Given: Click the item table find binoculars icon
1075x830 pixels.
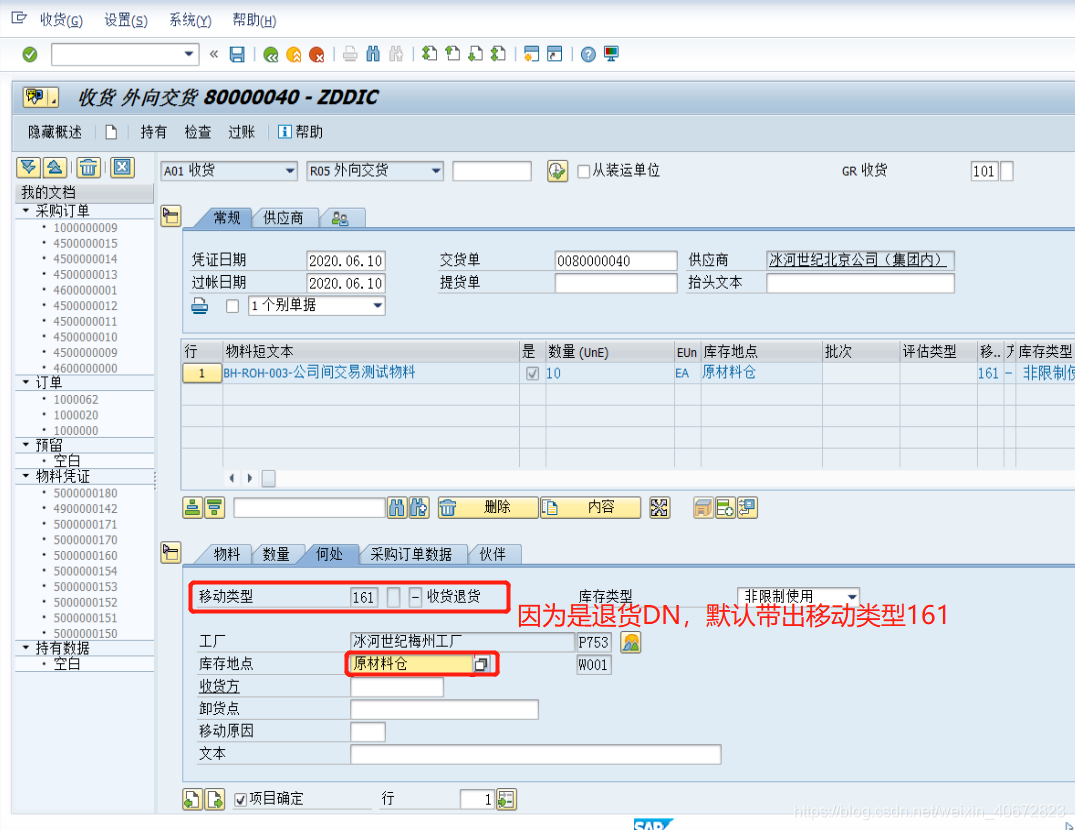Looking at the screenshot, I should click(x=397, y=508).
